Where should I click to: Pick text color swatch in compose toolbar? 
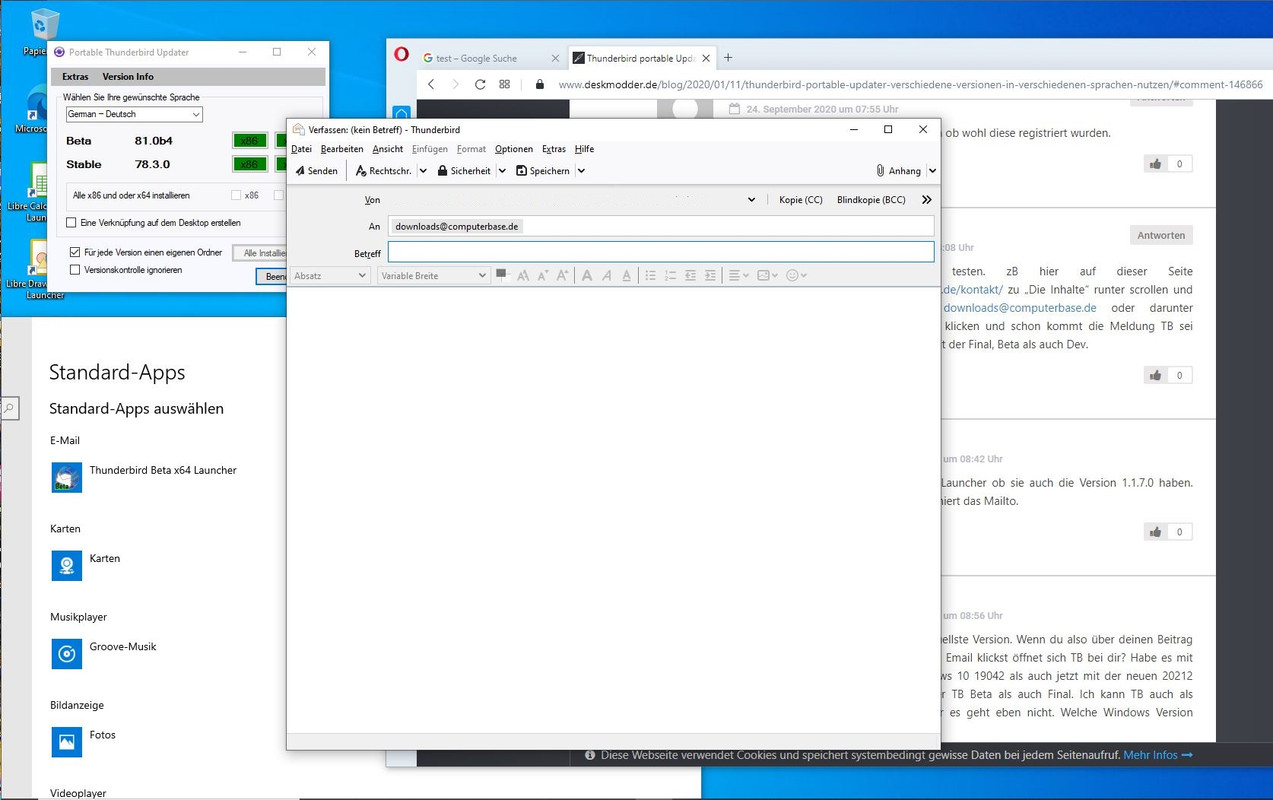click(502, 275)
